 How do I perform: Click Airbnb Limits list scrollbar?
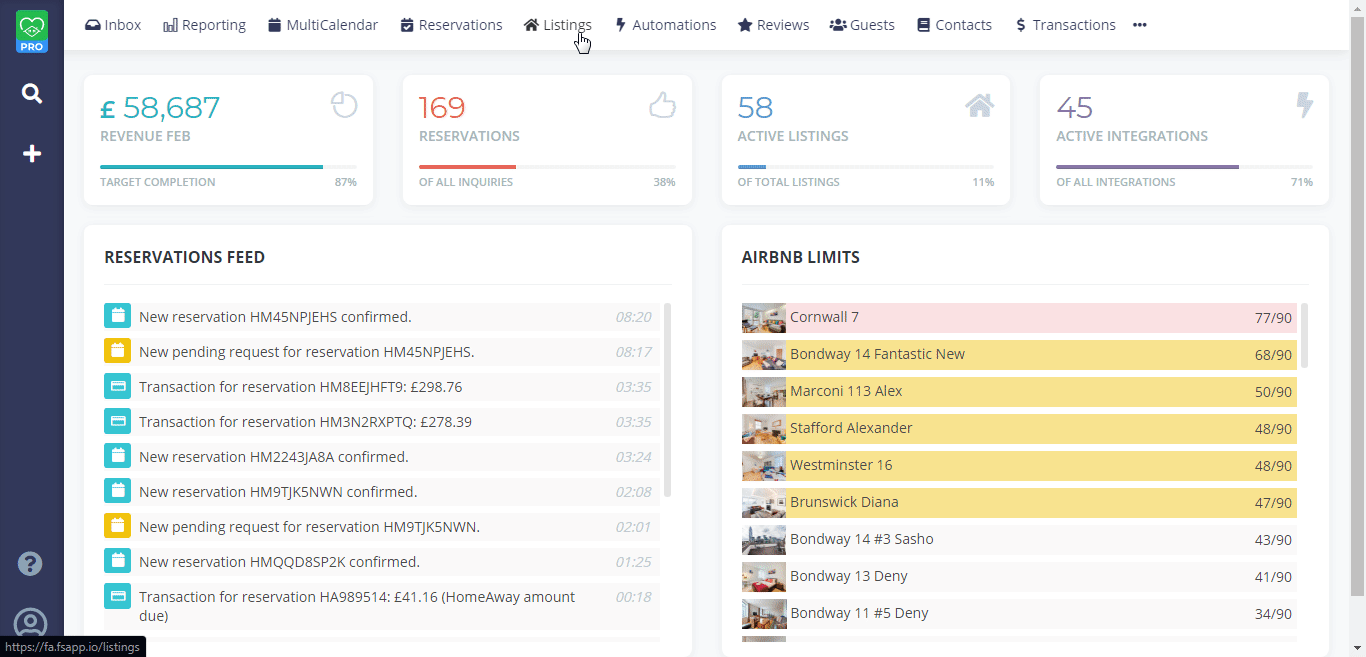1304,336
